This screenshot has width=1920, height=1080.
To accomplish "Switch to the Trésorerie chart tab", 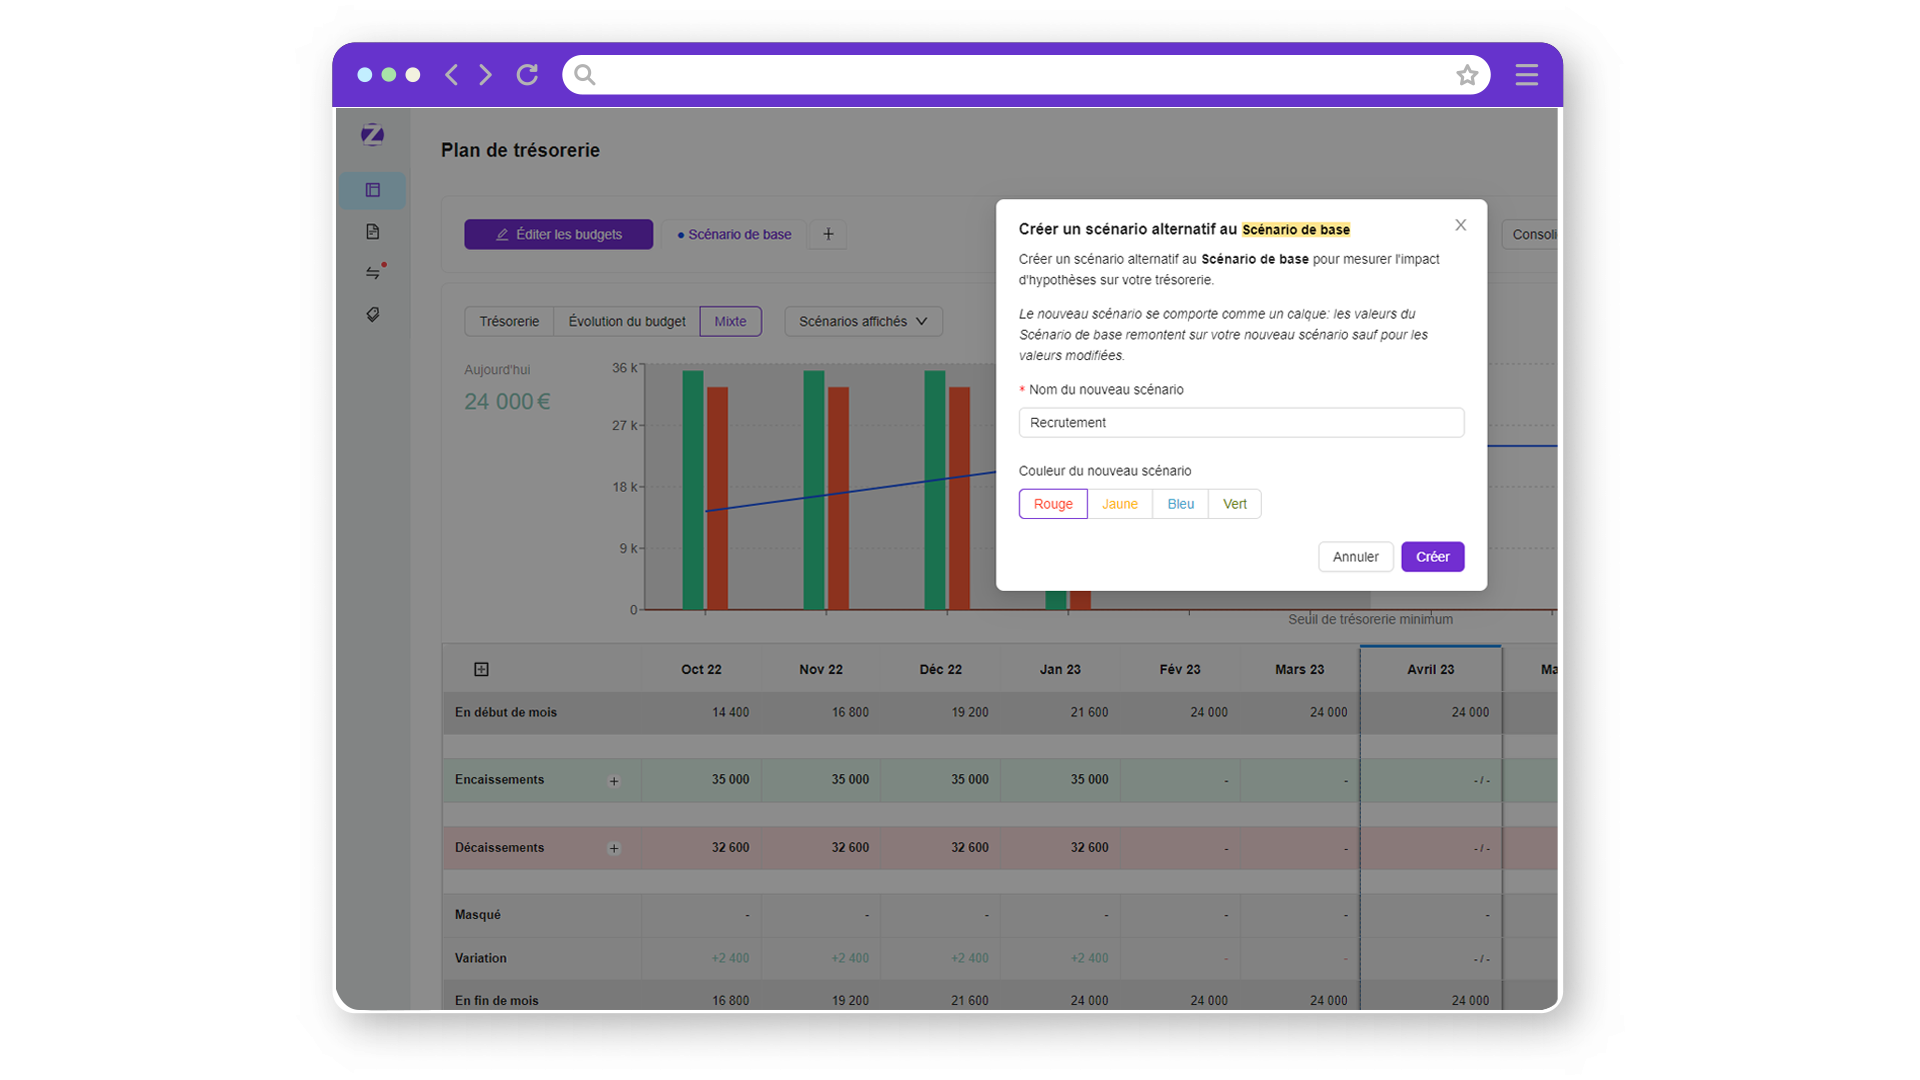I will pyautogui.click(x=508, y=321).
